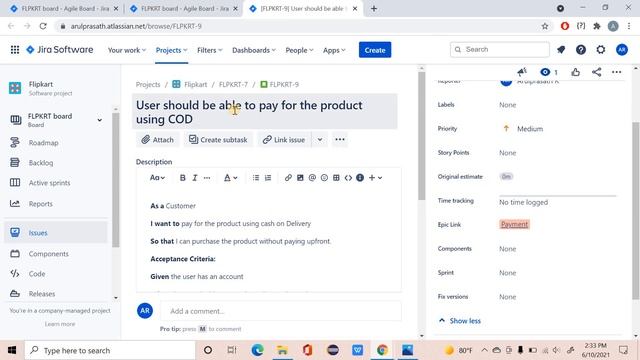Click the blue Create button
This screenshot has height=360, width=640.
[x=375, y=50]
